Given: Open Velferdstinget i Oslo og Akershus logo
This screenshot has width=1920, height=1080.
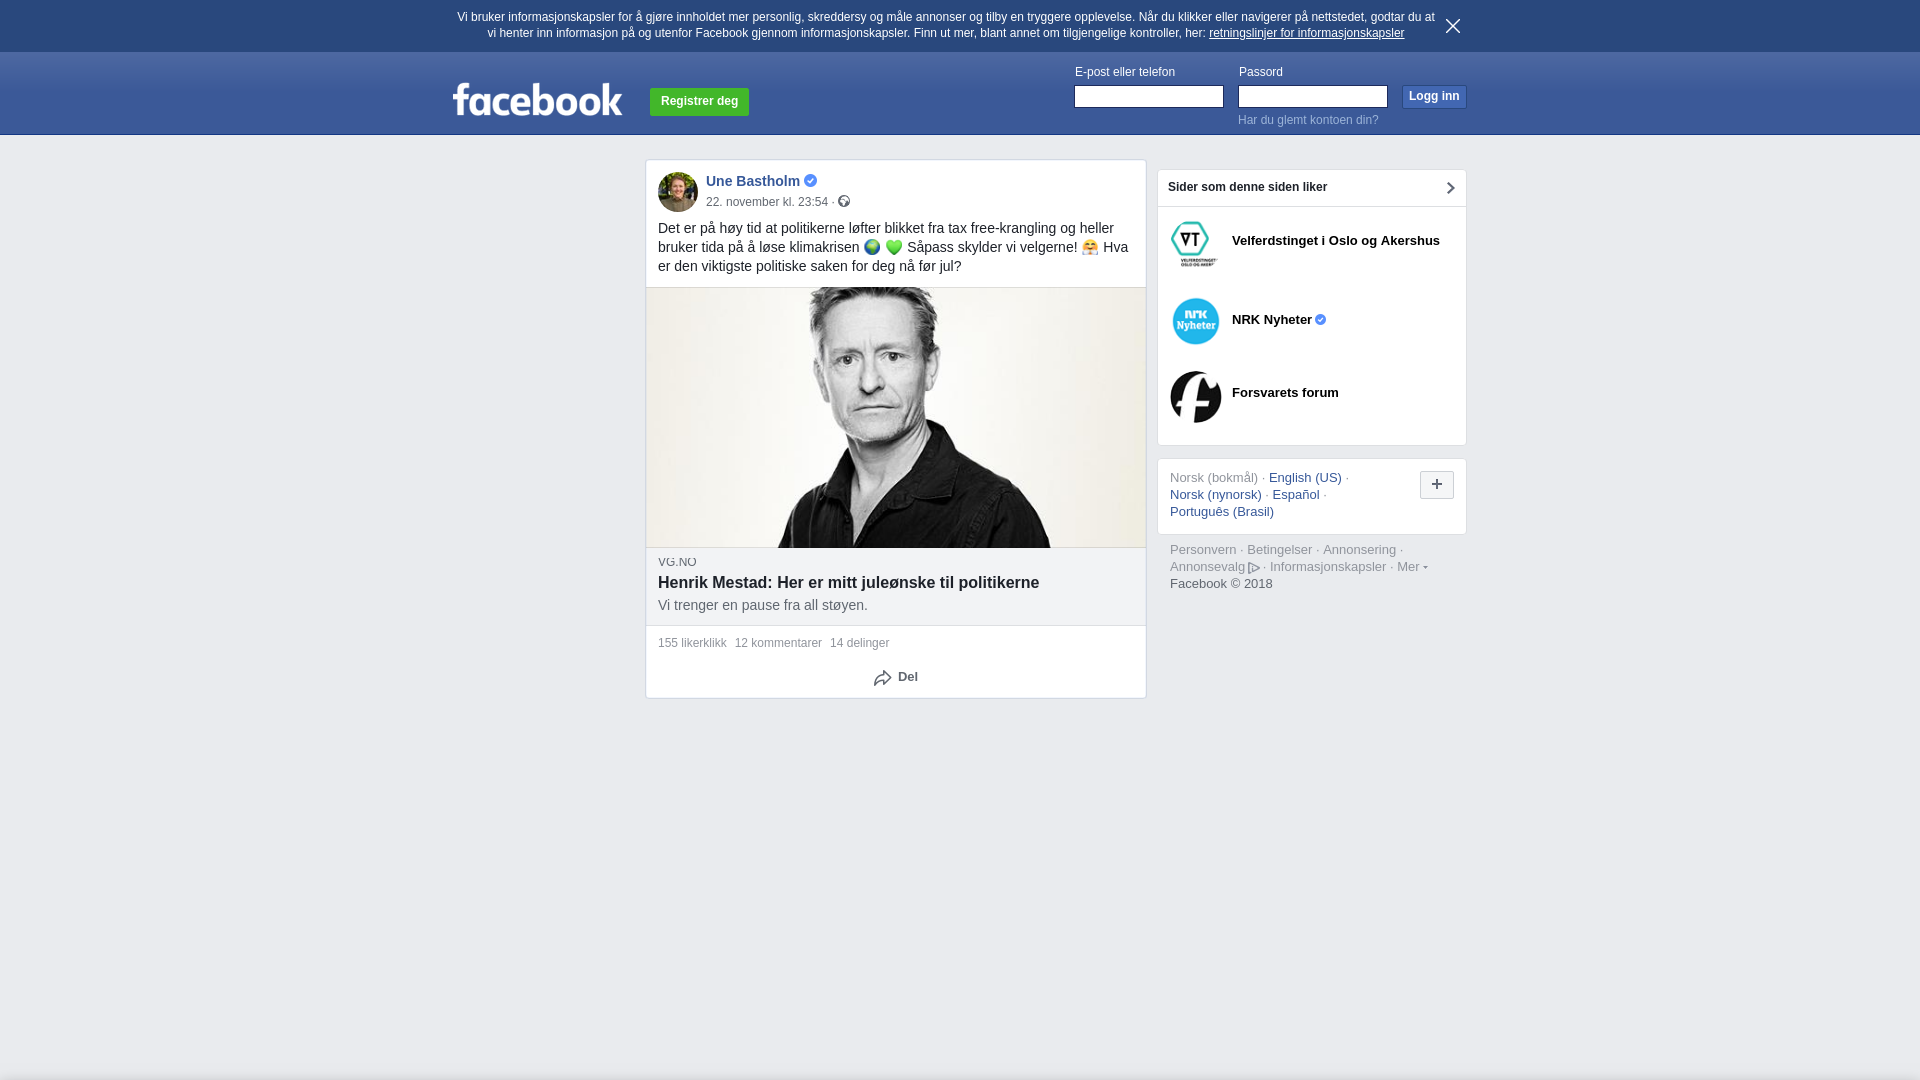Looking at the screenshot, I should 1195,244.
